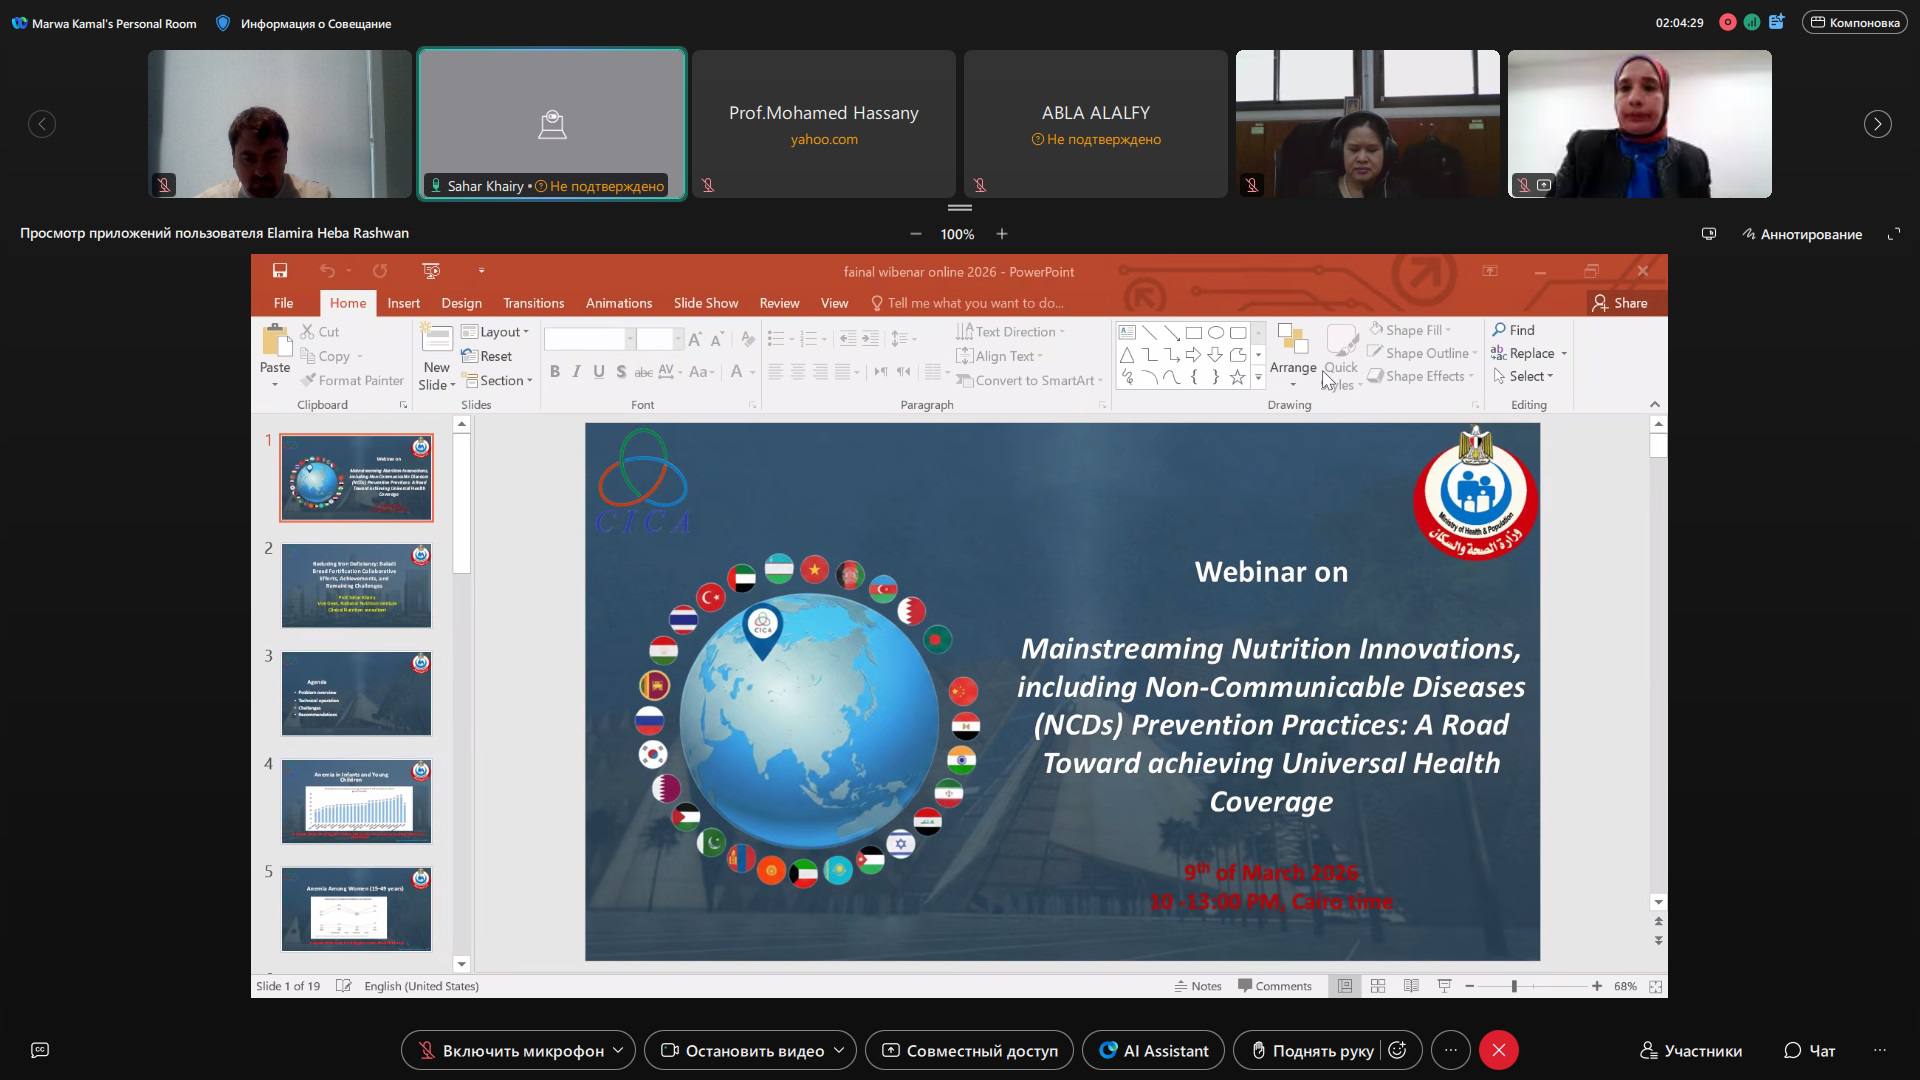1920x1080 pixels.
Task: Open the Annotate pencil tool
Action: (1802, 234)
